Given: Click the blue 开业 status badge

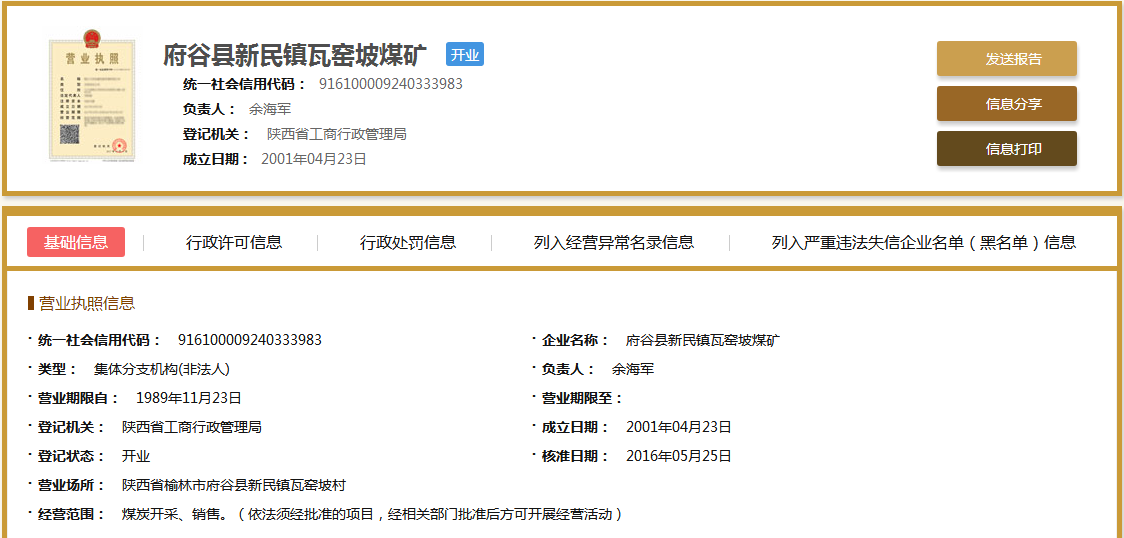Looking at the screenshot, I should (x=464, y=55).
